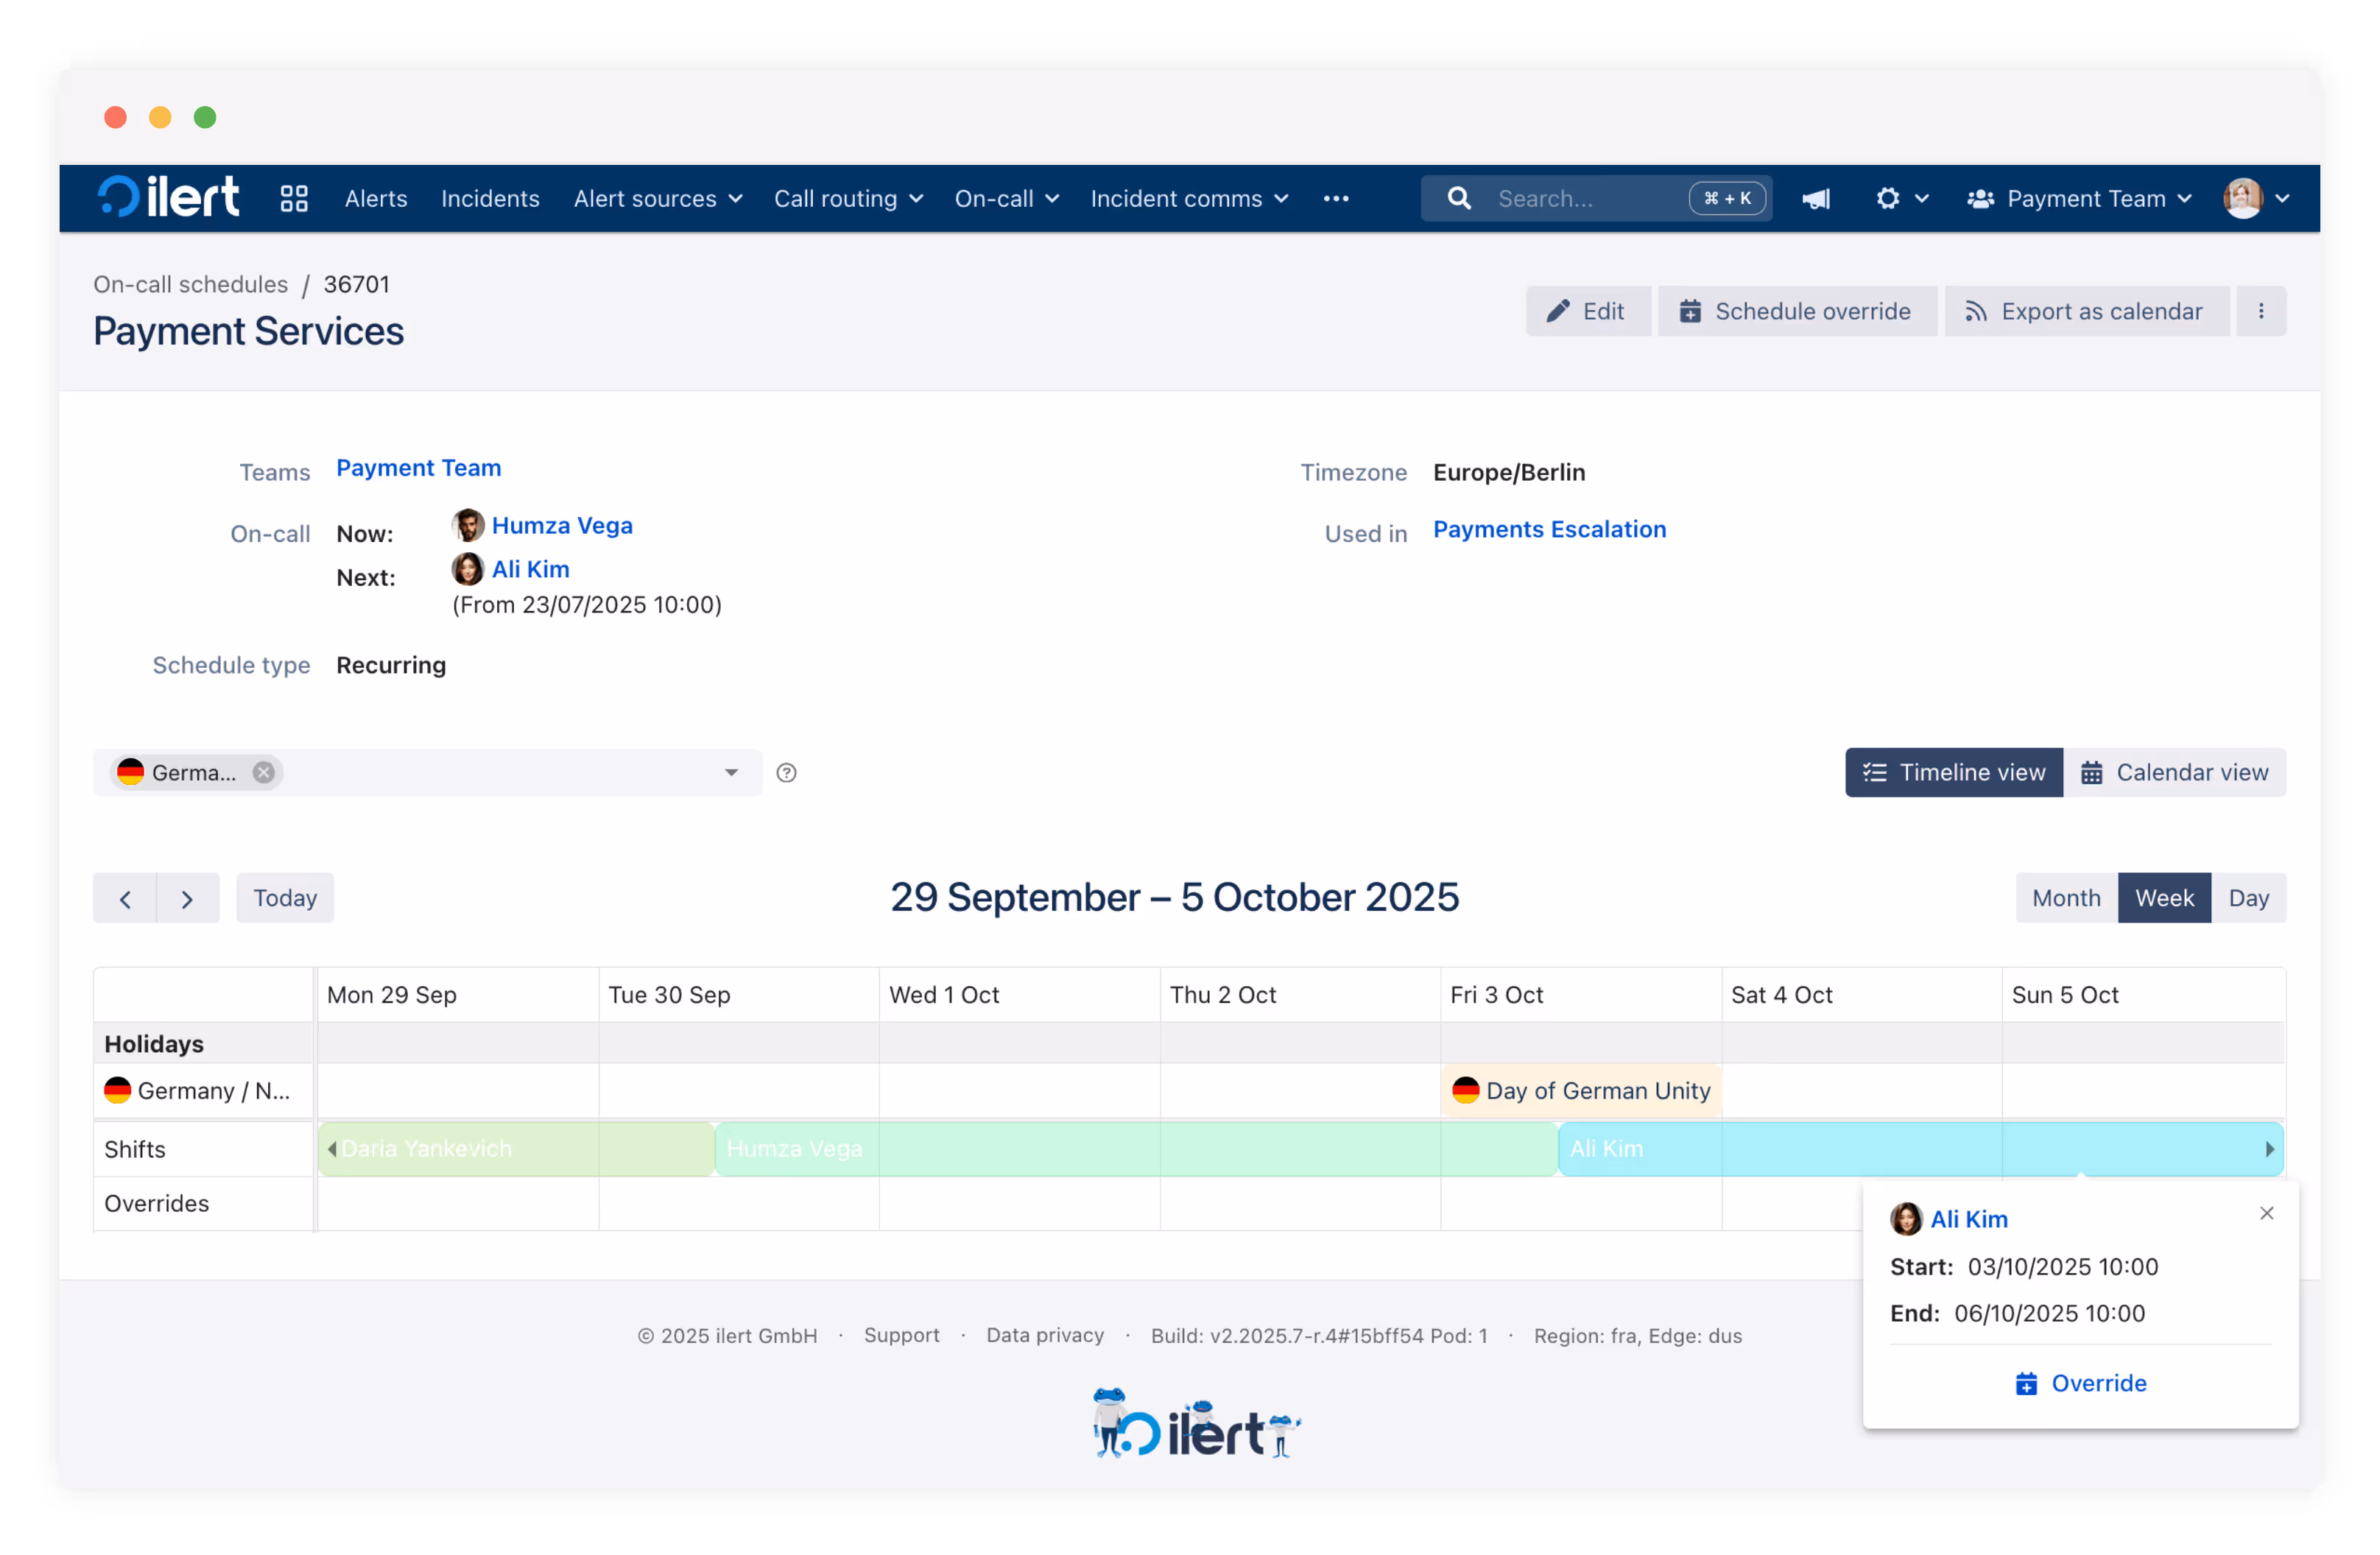2380x1555 pixels.
Task: Switch to Day range view
Action: pyautogui.click(x=2248, y=898)
